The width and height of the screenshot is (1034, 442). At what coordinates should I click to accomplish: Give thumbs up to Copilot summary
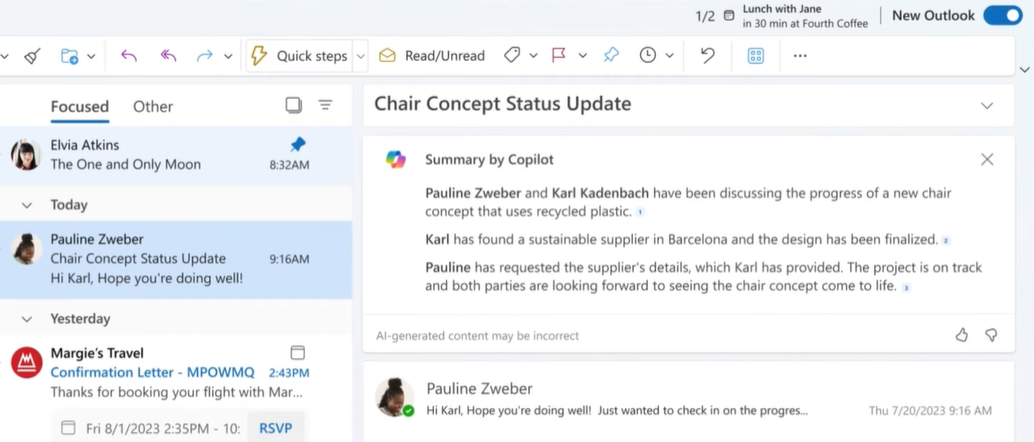(962, 335)
